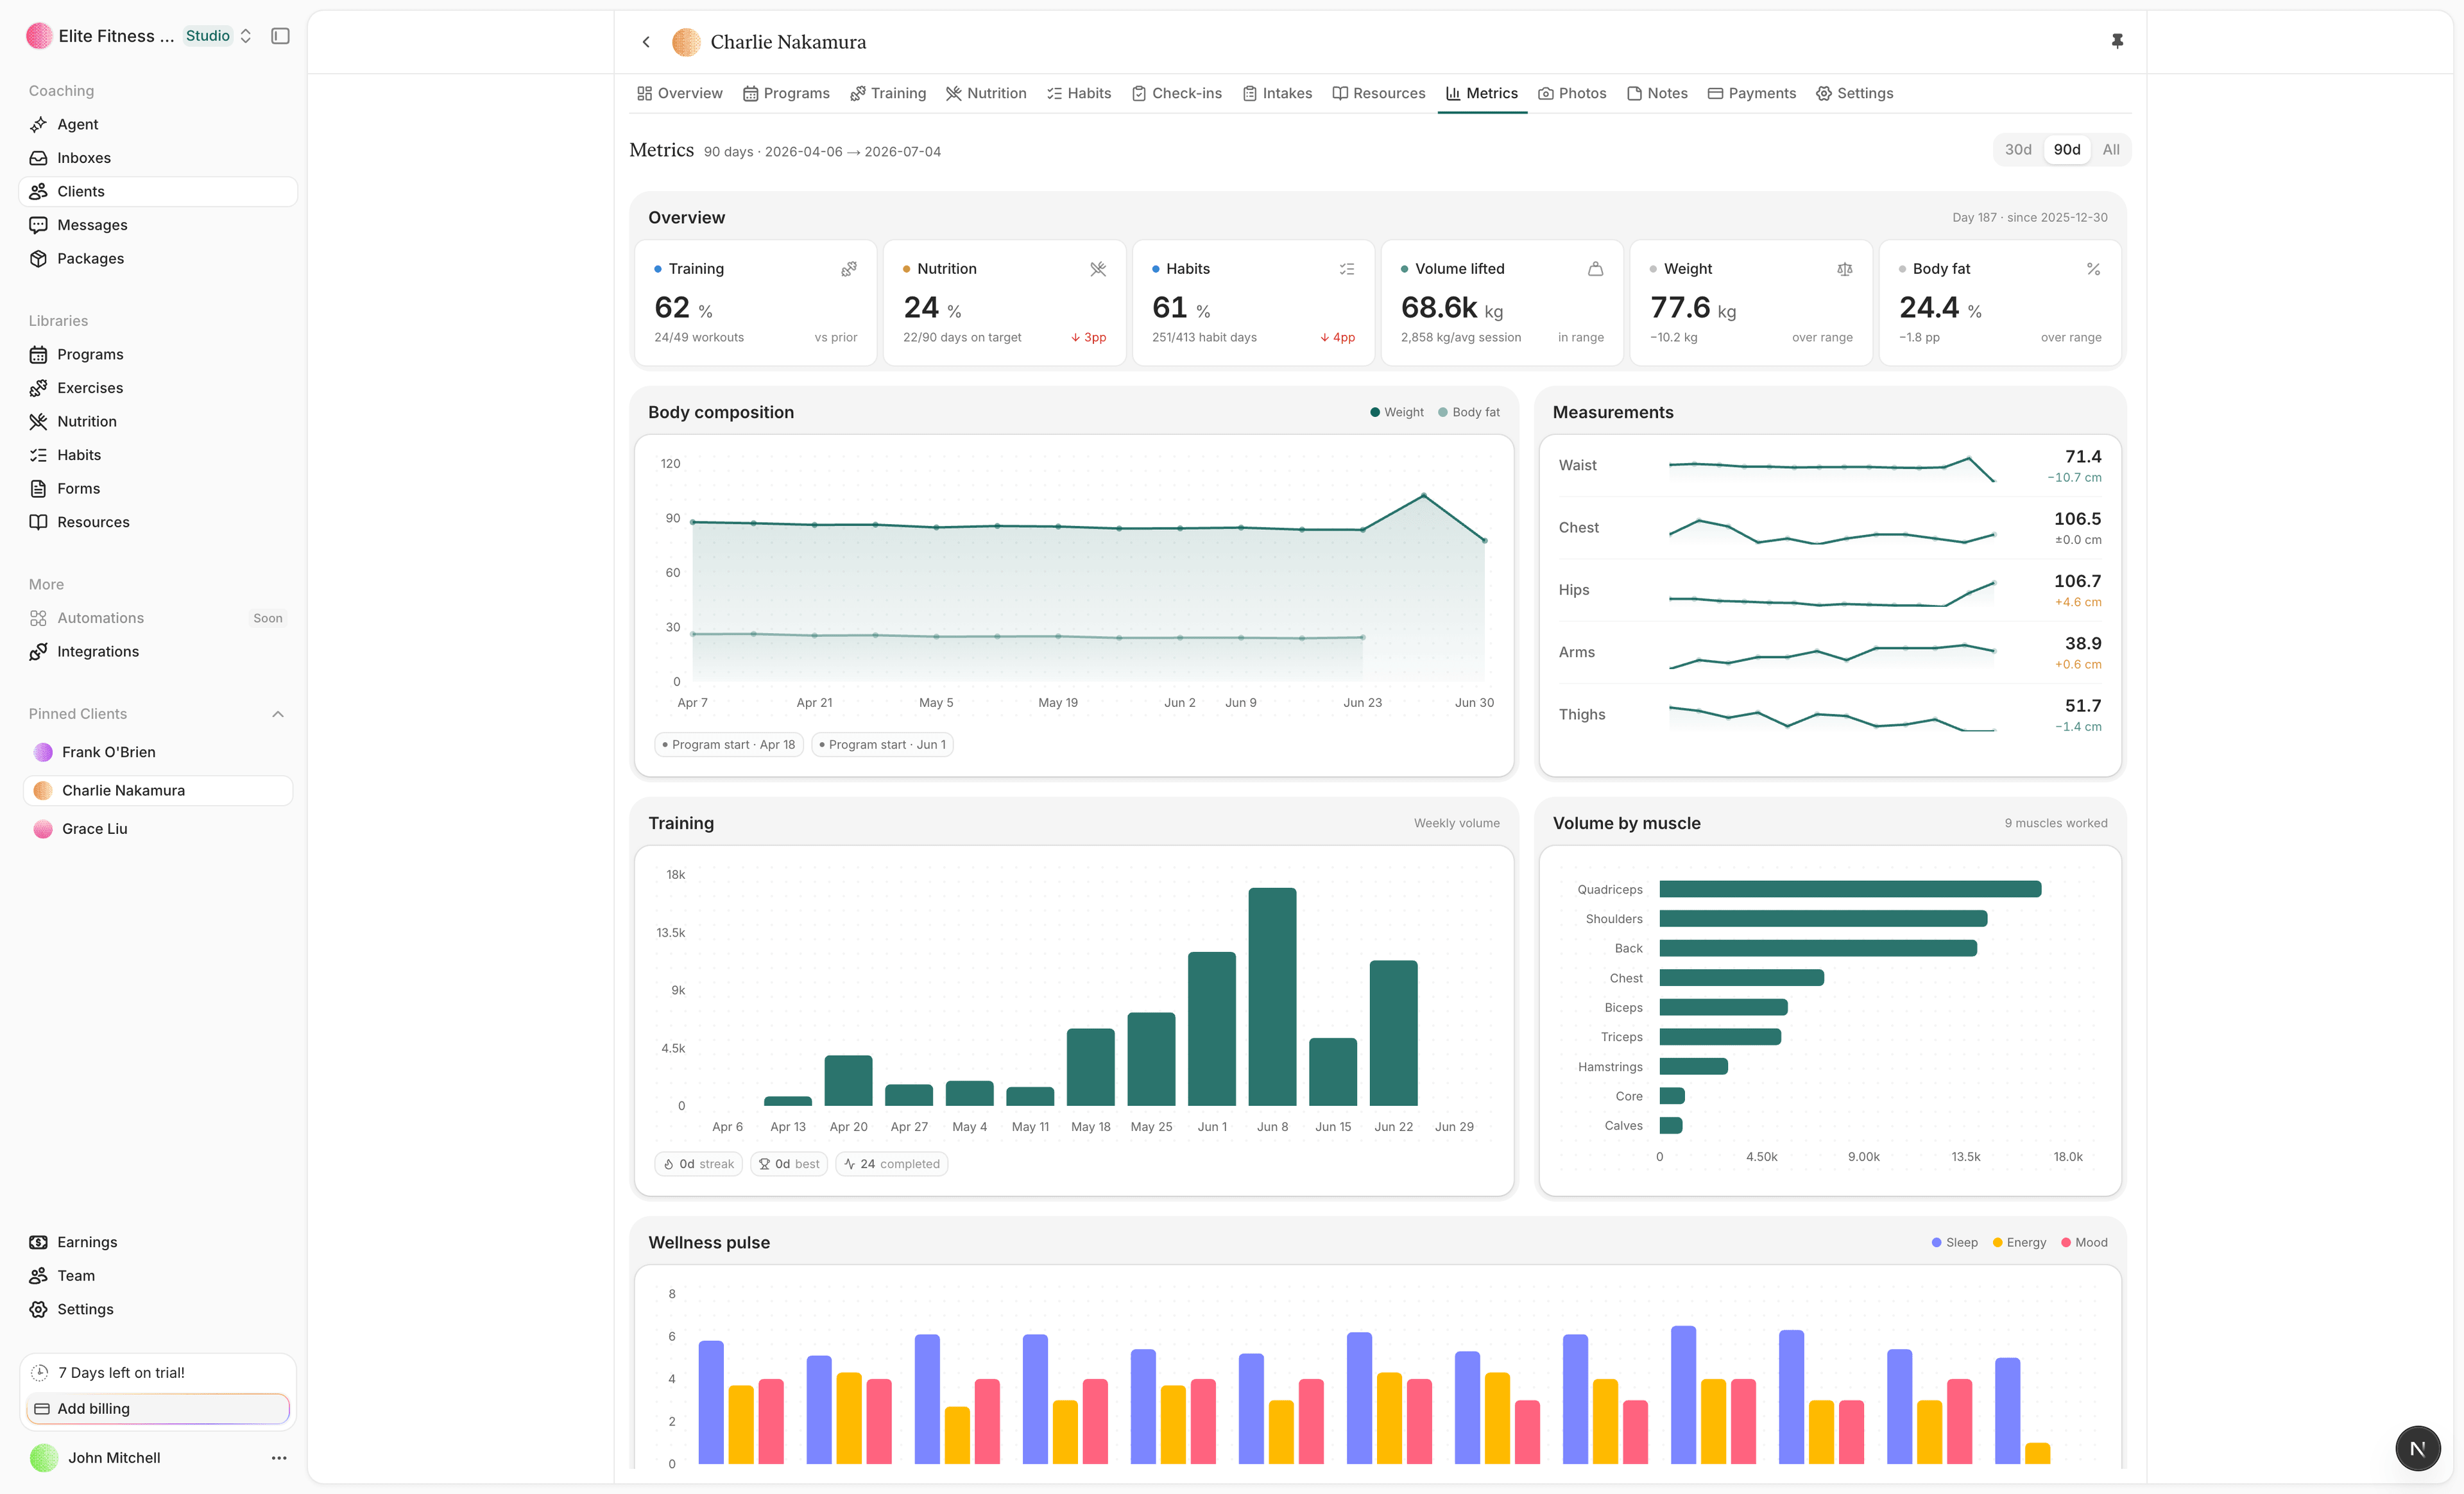Viewport: 2464px width, 1494px height.
Task: Click the Waist measurement row
Action: point(1830,466)
